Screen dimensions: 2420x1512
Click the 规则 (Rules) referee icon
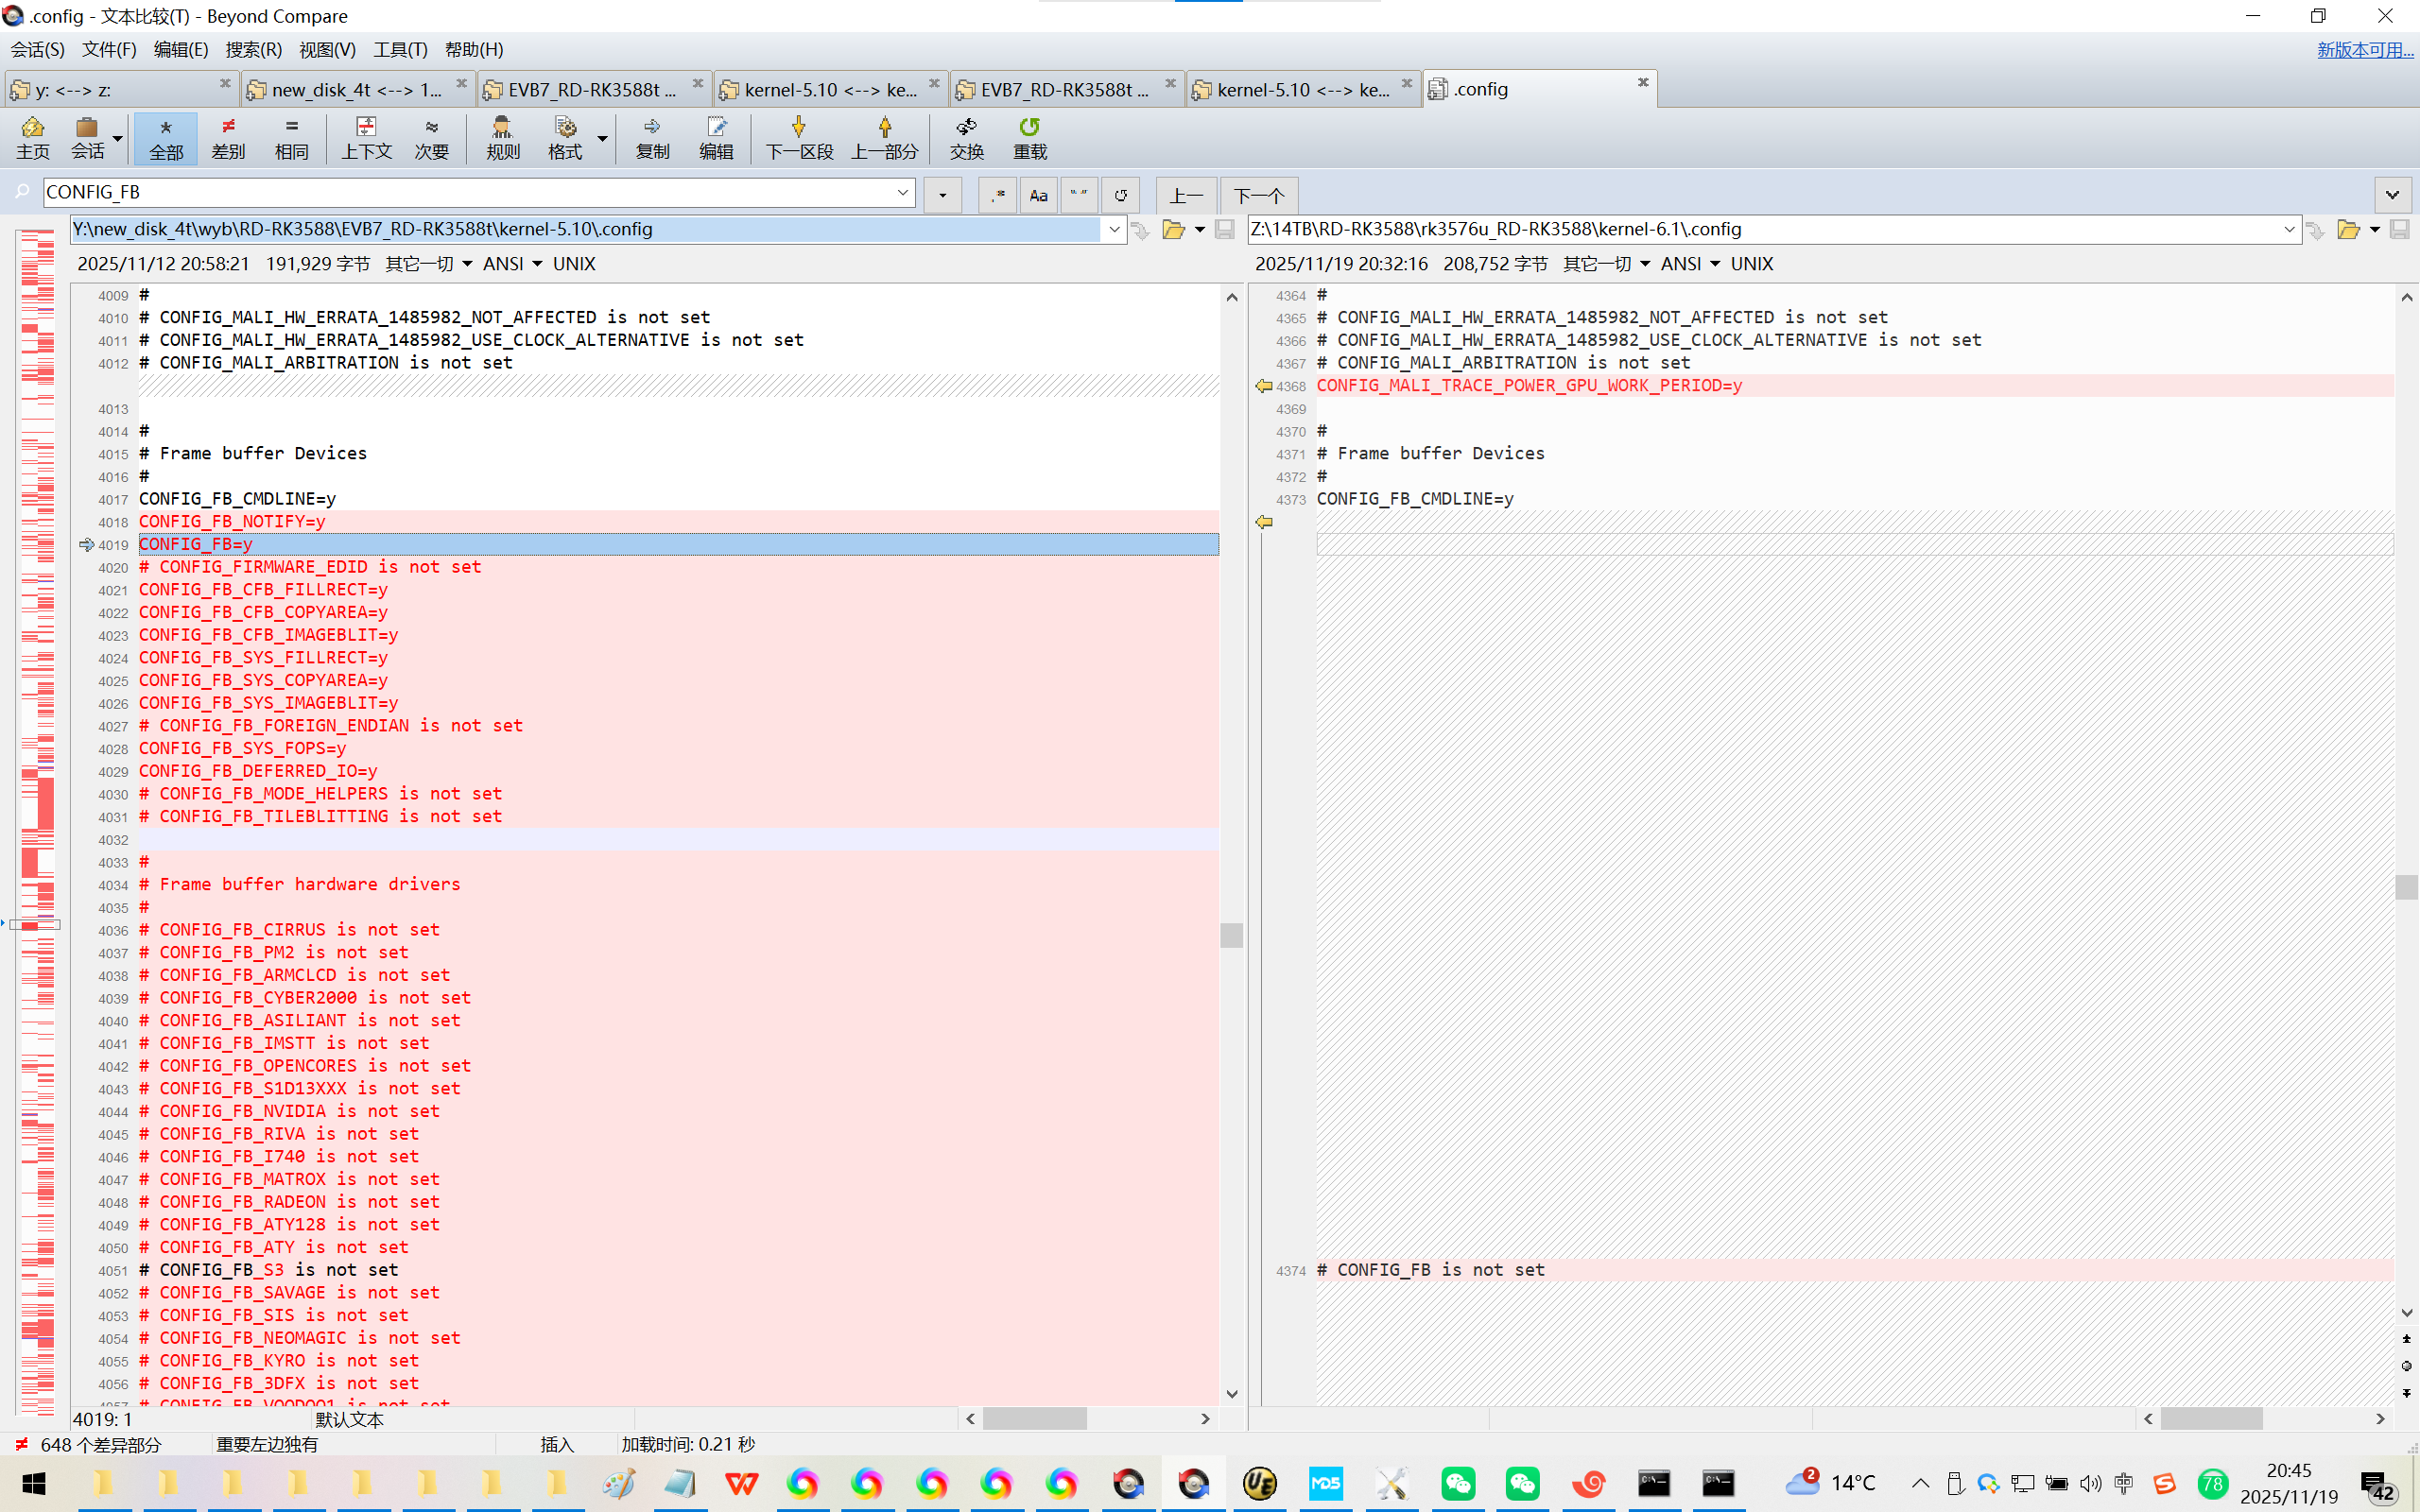click(x=502, y=137)
